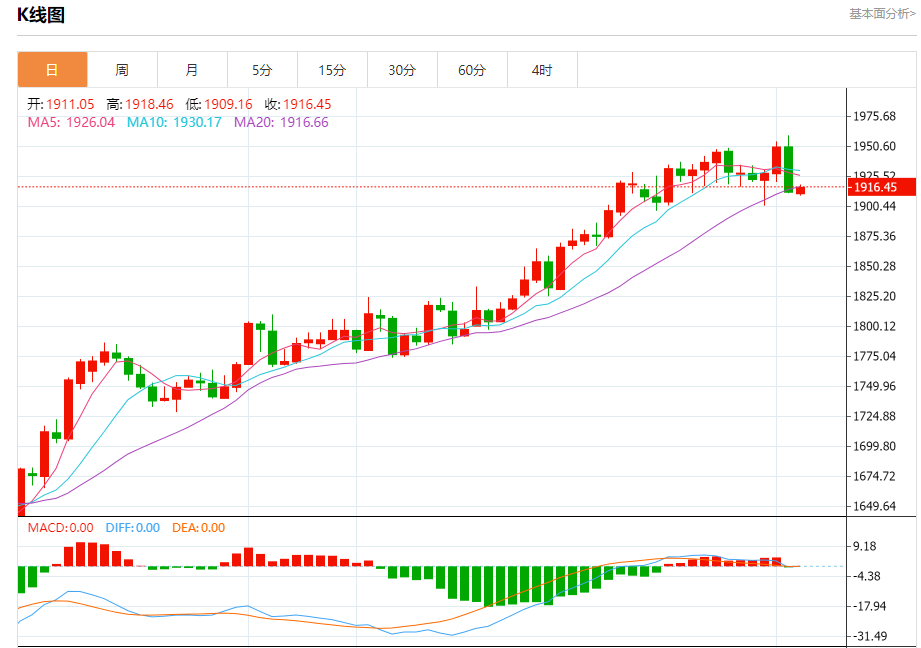The height and width of the screenshot is (648, 921).
Task: Open the 基本面分析 link
Action: [x=882, y=14]
